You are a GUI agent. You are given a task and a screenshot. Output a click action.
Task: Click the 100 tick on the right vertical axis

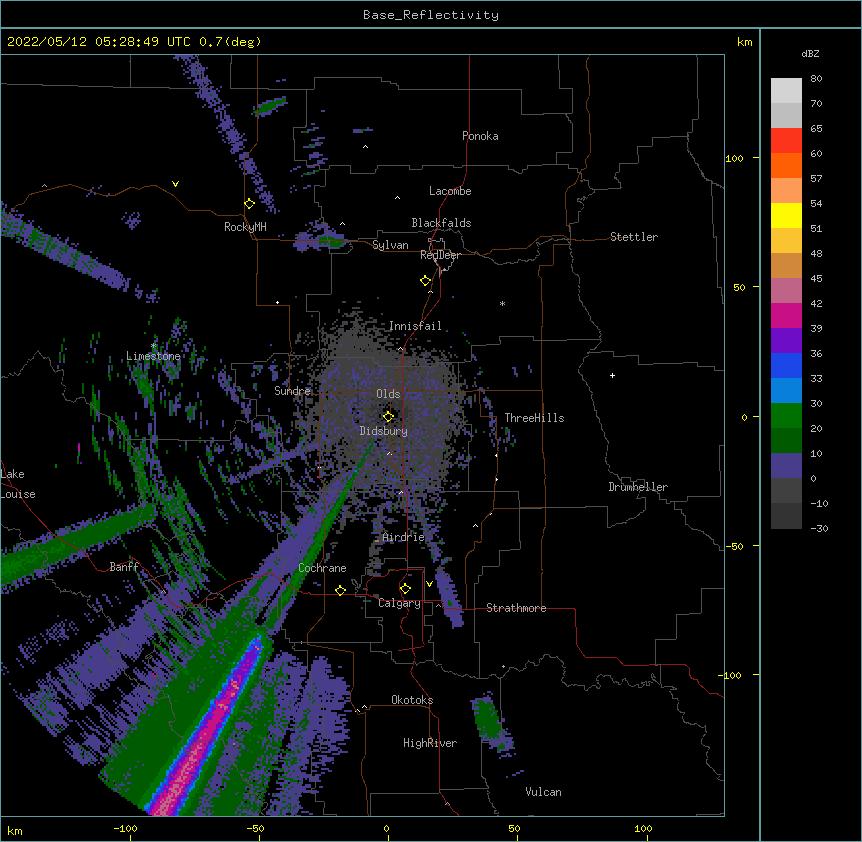(734, 158)
